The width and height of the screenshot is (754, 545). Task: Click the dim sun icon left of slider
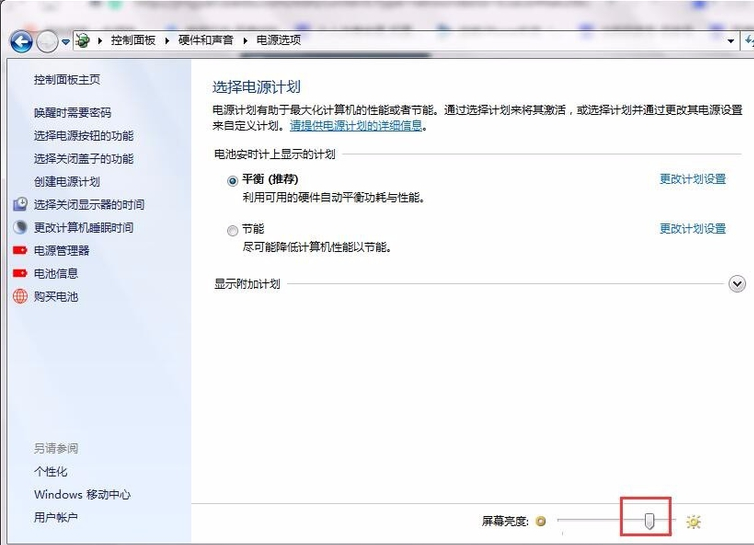tap(541, 521)
